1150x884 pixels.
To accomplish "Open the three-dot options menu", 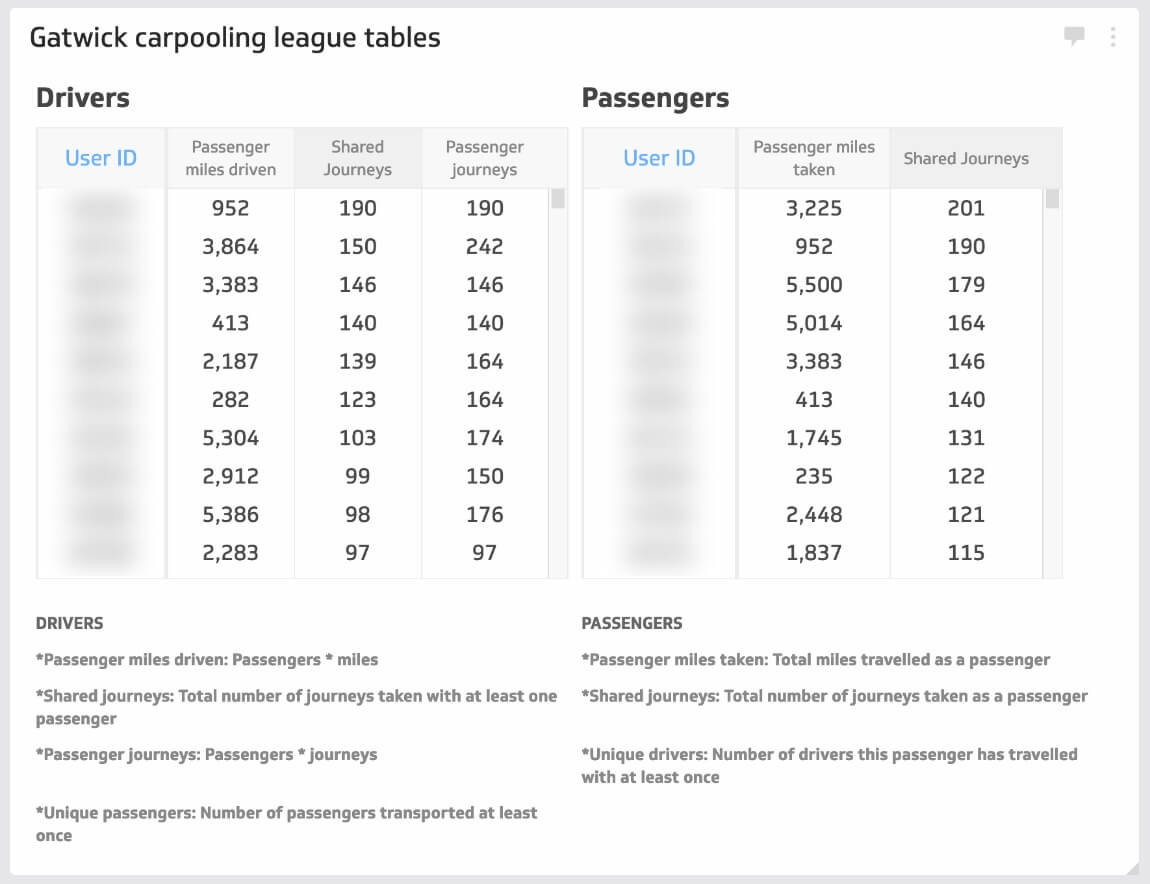I will [1113, 37].
